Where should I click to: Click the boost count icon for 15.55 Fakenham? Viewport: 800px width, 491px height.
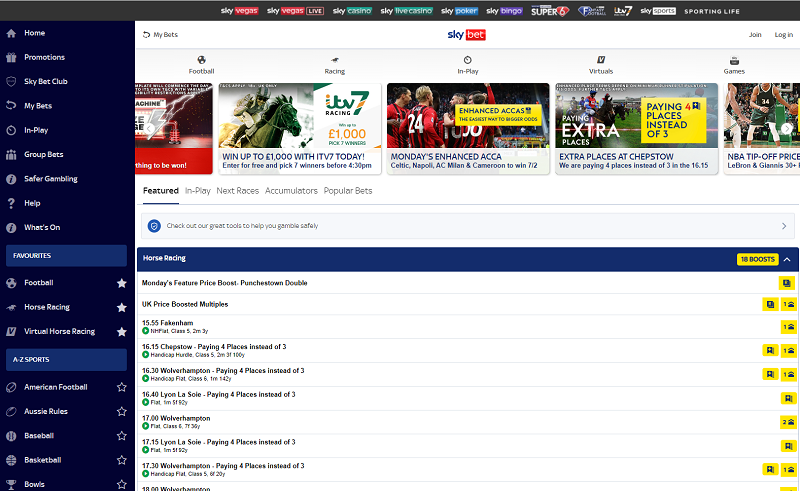pyautogui.click(x=788, y=327)
